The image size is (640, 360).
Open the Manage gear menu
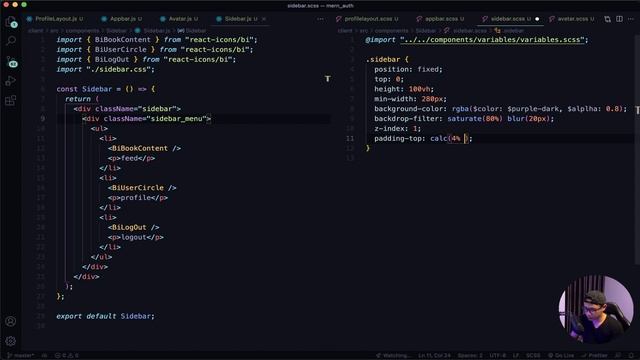tap(11, 341)
